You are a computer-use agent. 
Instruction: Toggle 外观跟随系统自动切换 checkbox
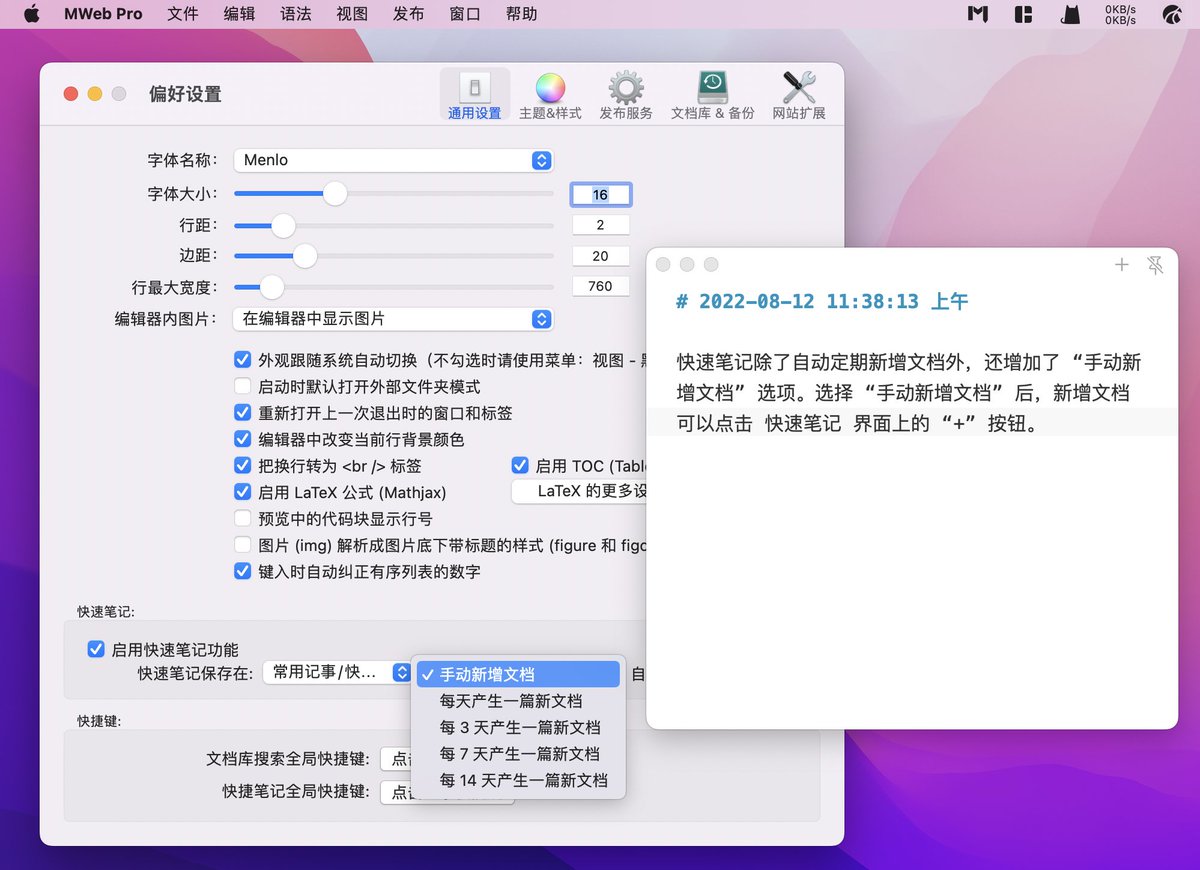coord(242,360)
